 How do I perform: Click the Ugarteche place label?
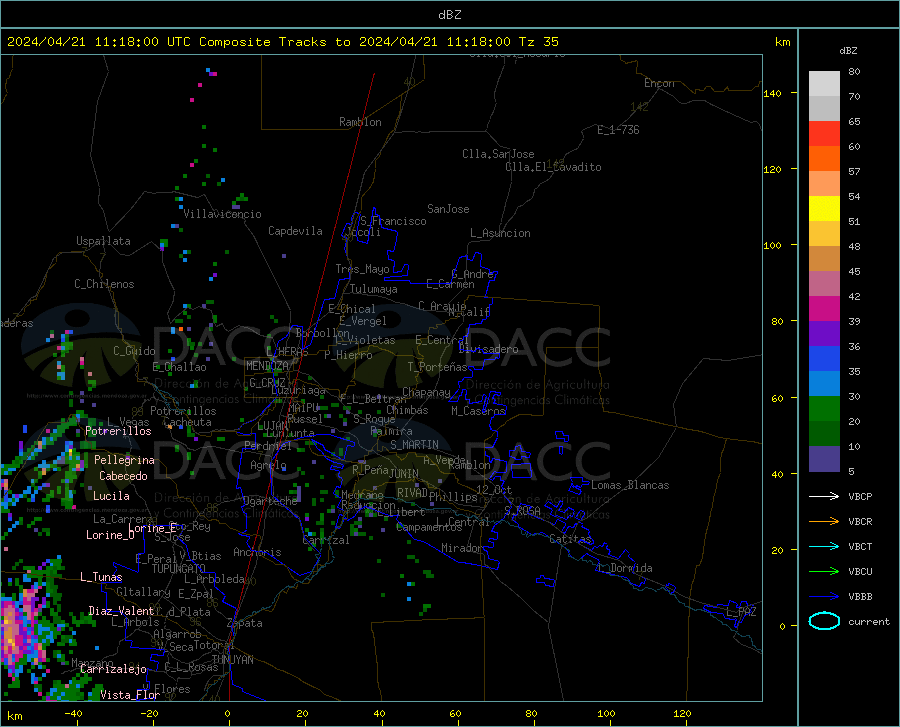click(270, 501)
